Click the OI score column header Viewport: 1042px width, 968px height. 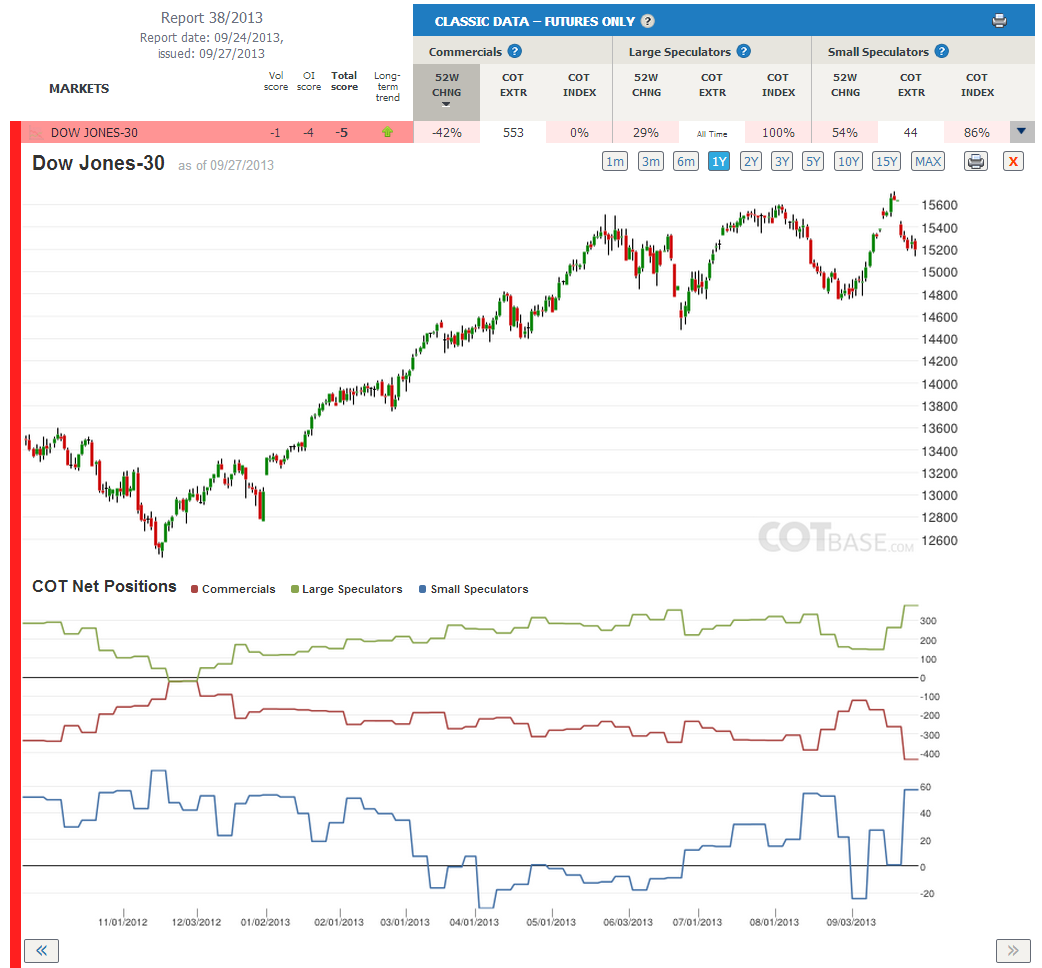[309, 81]
